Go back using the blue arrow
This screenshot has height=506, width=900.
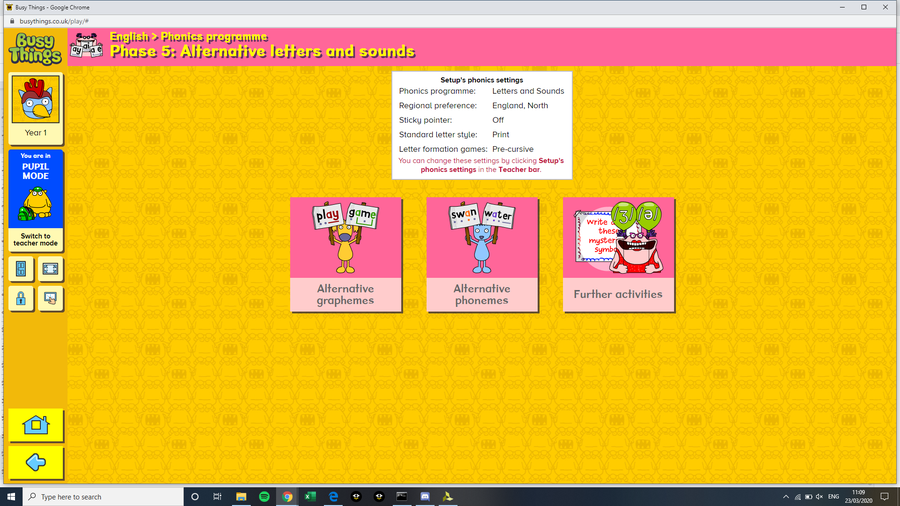point(35,462)
